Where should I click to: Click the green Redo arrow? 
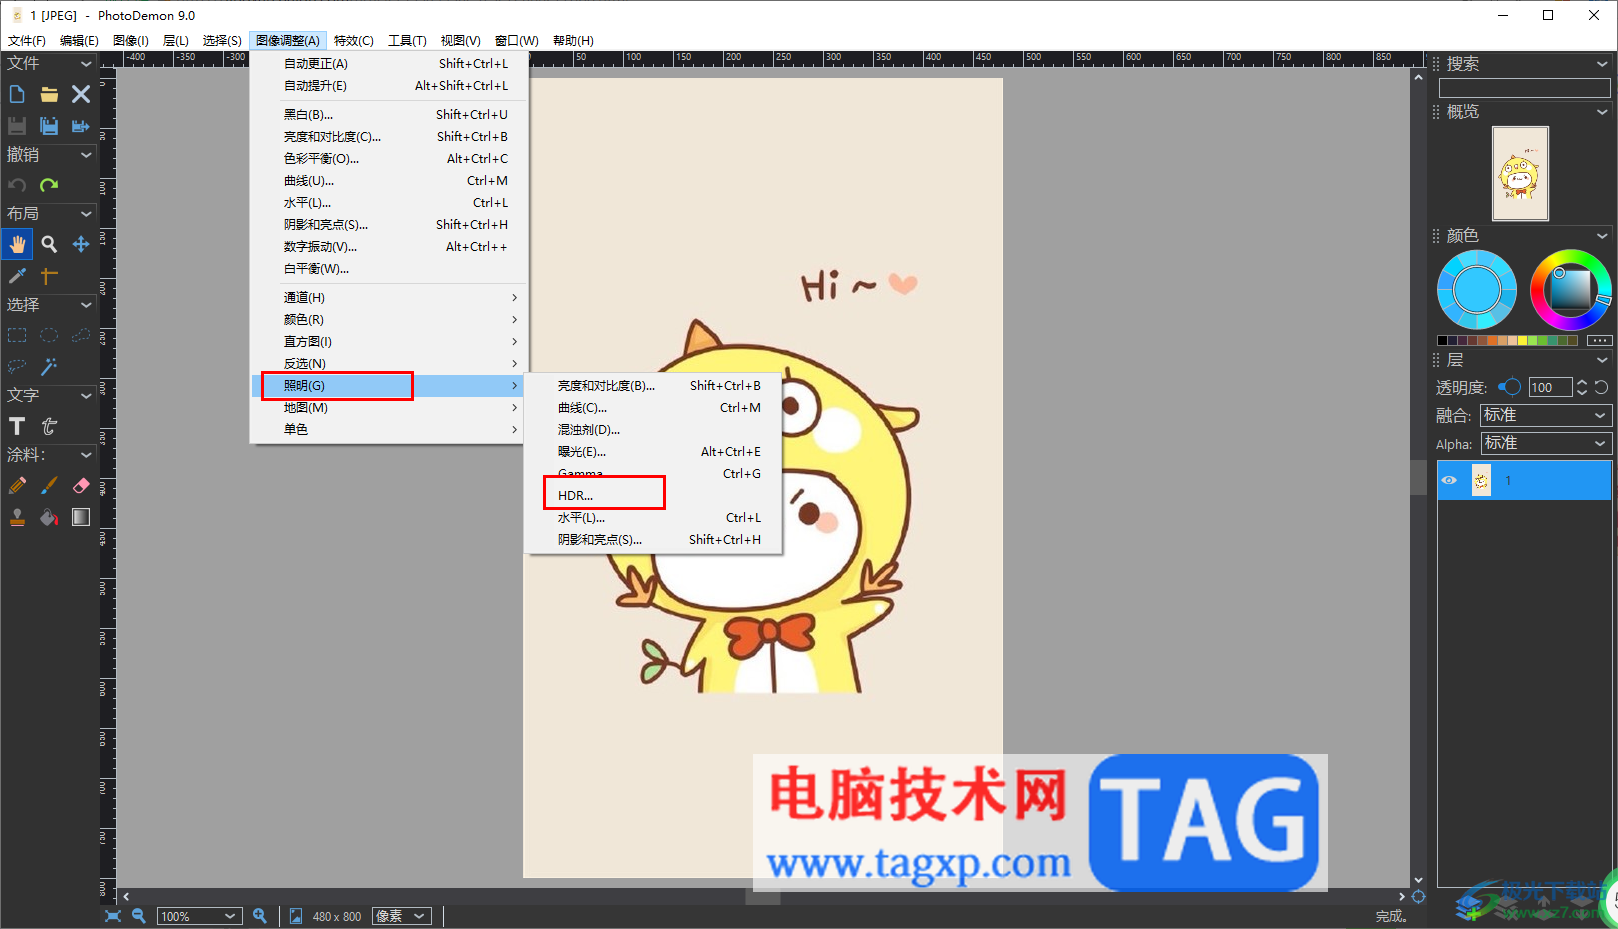(49, 185)
